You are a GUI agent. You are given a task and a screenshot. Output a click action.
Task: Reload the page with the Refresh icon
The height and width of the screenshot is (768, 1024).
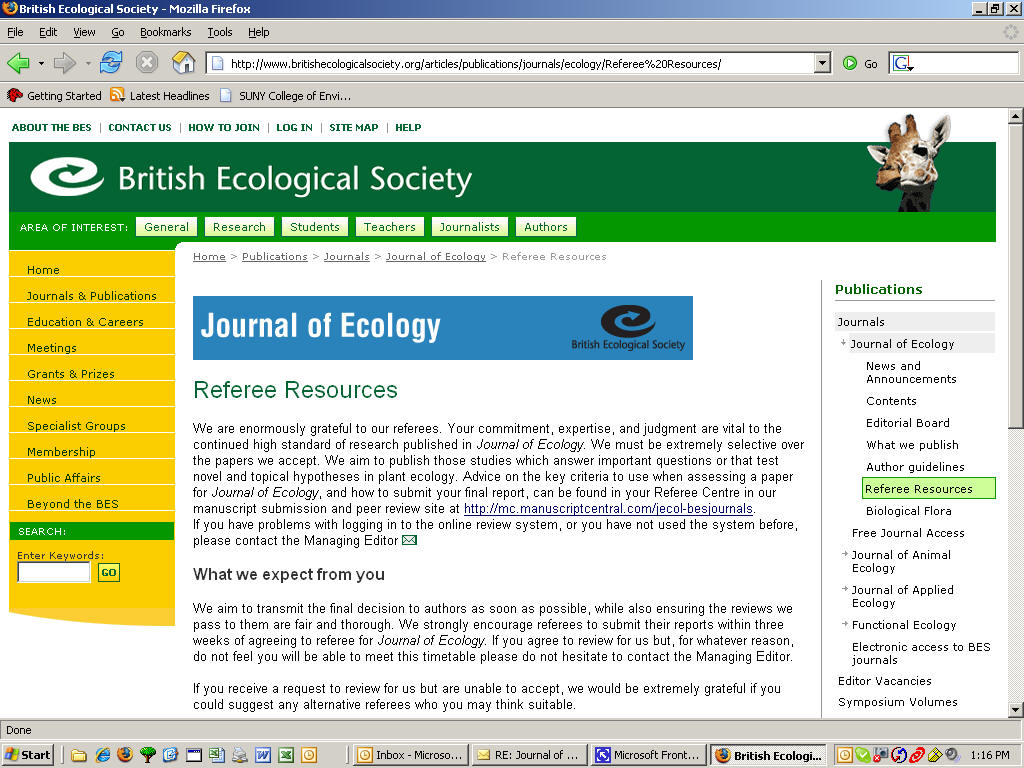[110, 63]
